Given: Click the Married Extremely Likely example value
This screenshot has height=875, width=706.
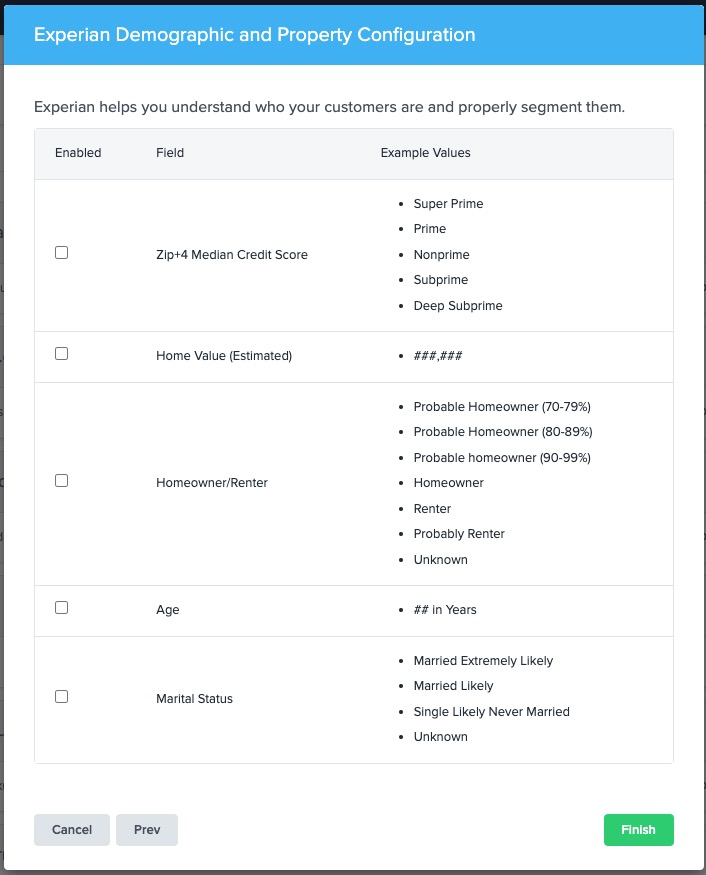Looking at the screenshot, I should pyautogui.click(x=483, y=661).
